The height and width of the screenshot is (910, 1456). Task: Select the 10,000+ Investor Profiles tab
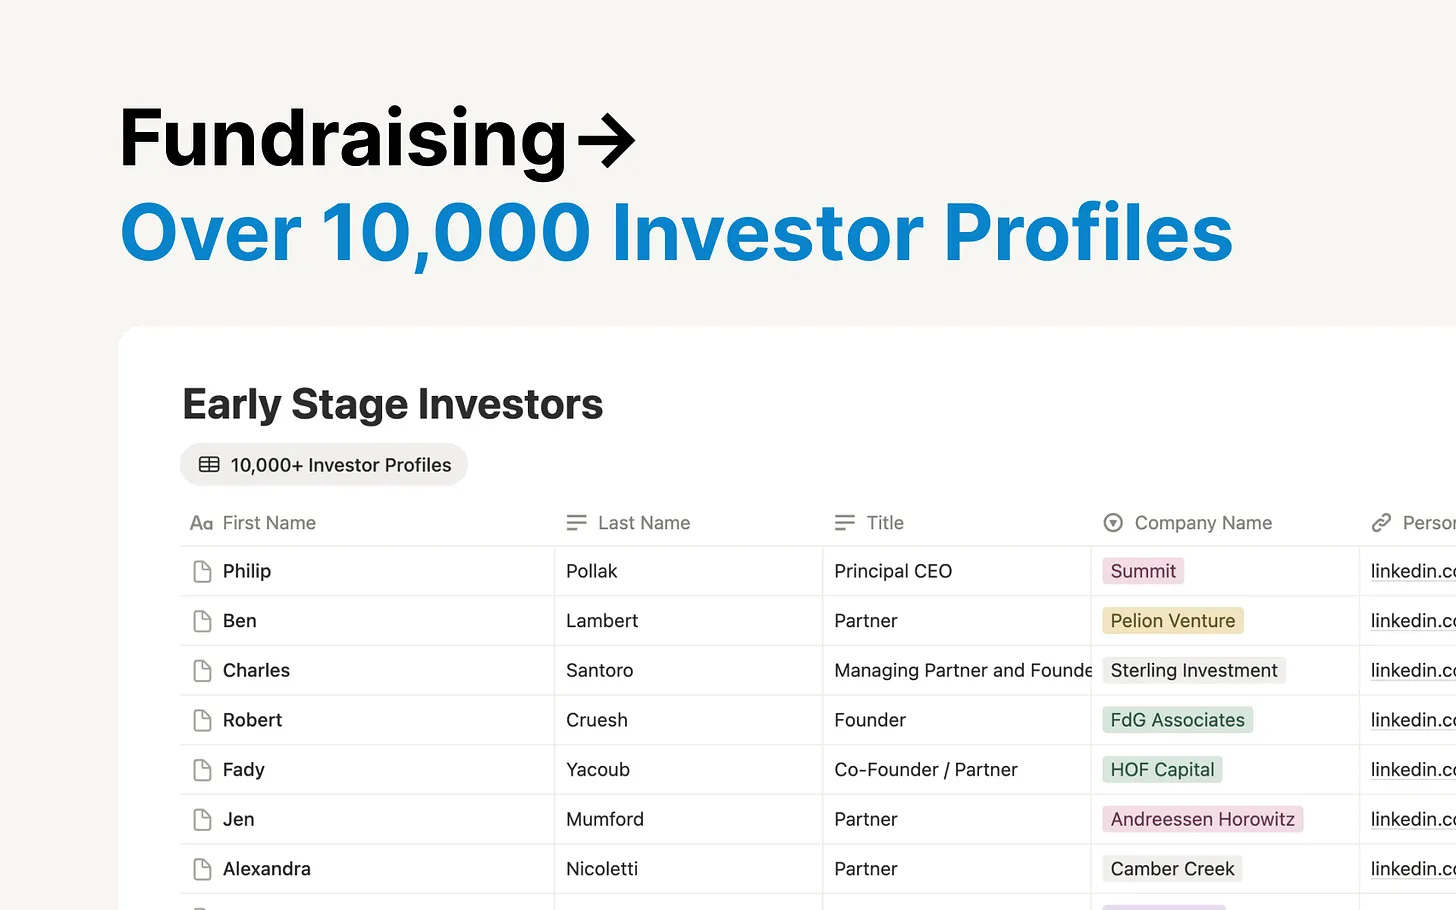point(324,465)
